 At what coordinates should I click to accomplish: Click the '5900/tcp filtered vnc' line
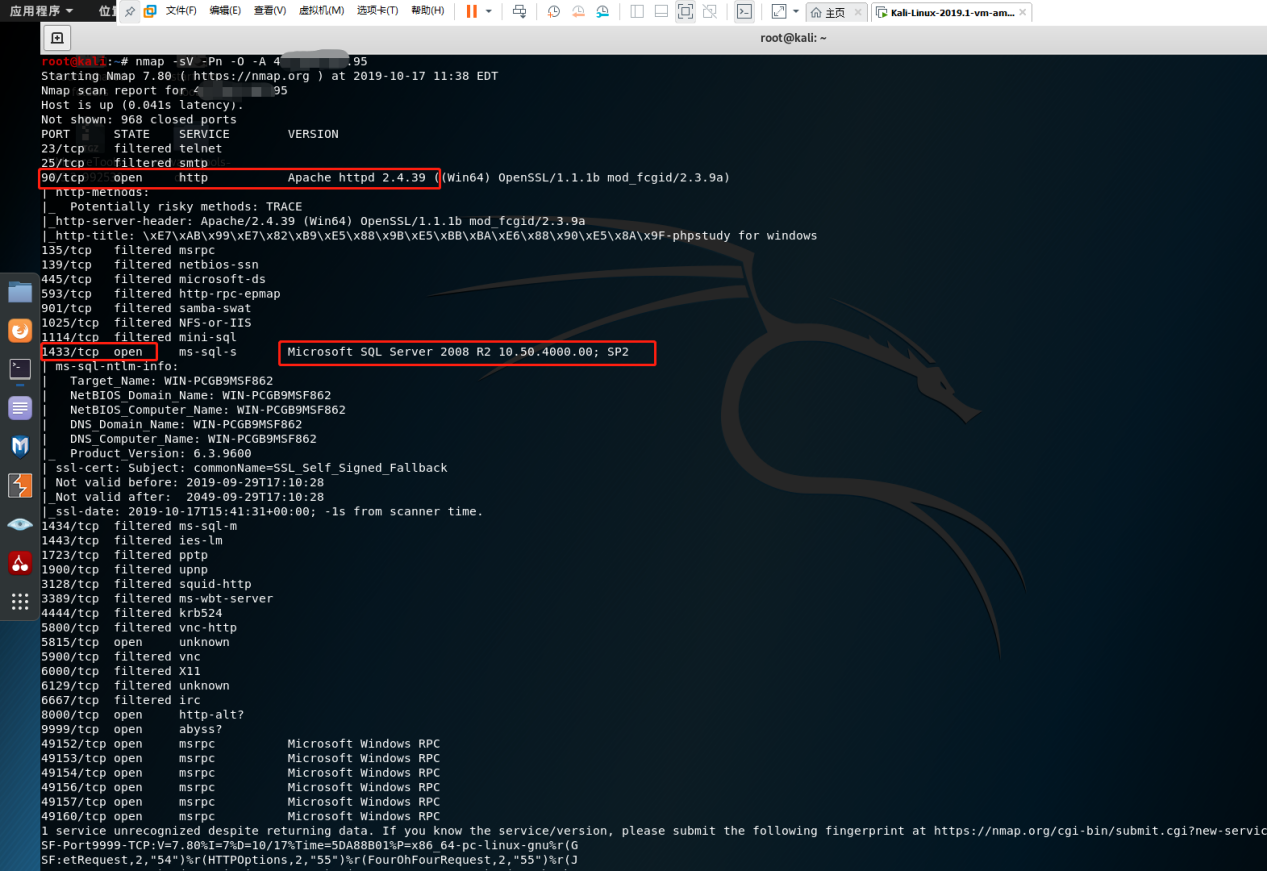[121, 657]
